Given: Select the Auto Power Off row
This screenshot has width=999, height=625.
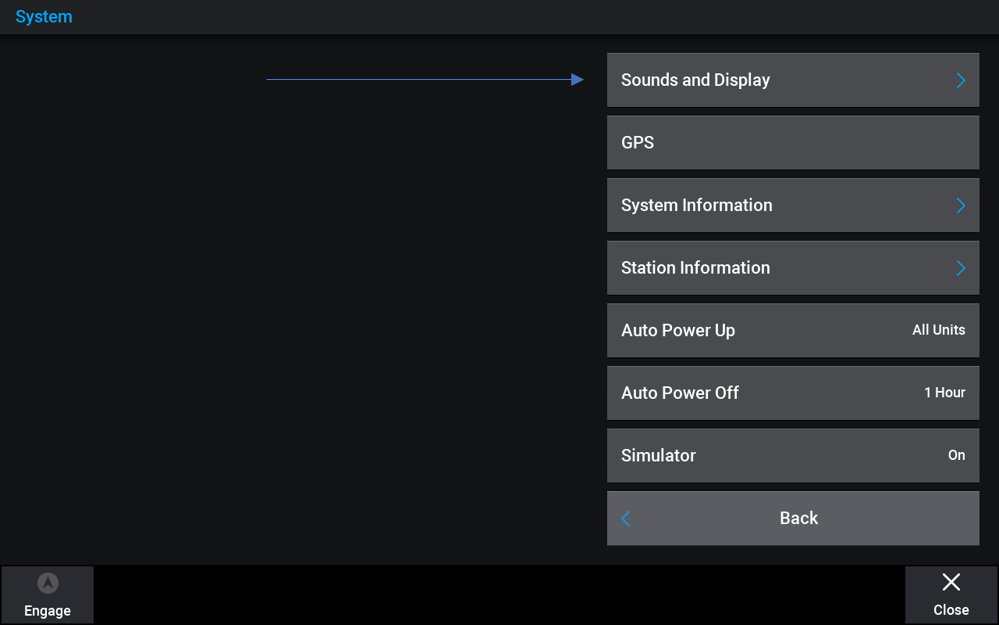Looking at the screenshot, I should [793, 392].
